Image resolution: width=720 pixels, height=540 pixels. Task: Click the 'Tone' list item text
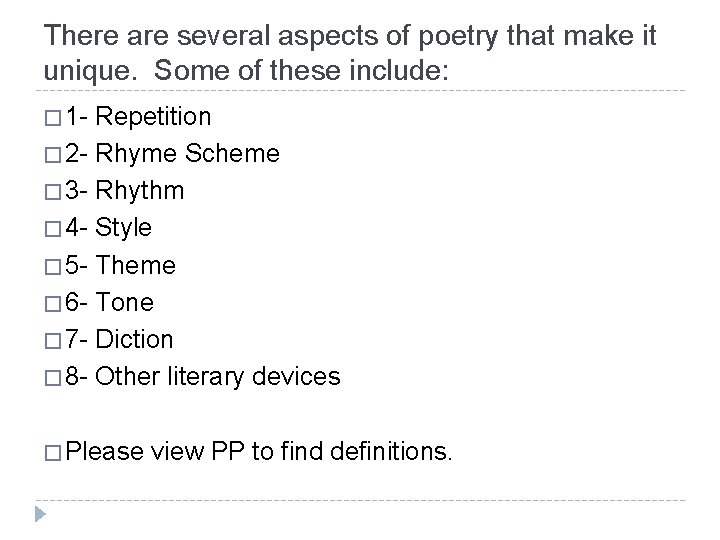pyautogui.click(x=127, y=302)
